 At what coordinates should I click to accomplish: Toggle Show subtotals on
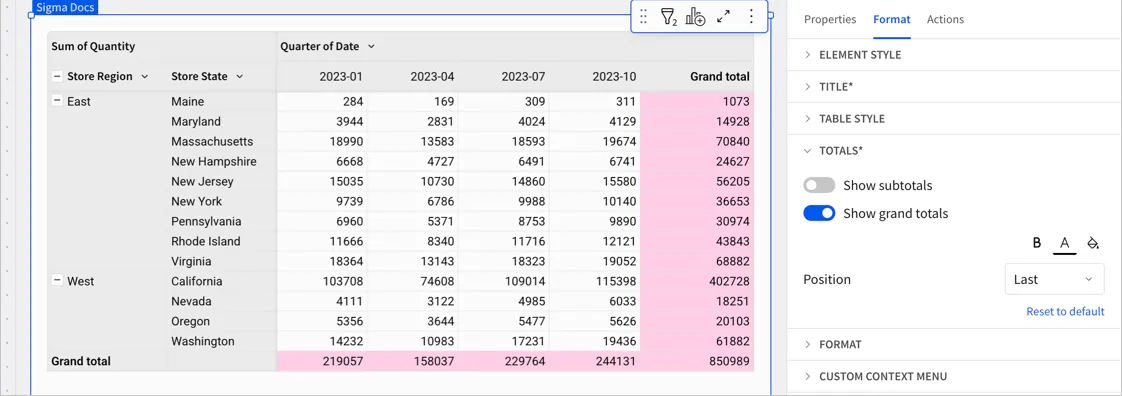(819, 185)
